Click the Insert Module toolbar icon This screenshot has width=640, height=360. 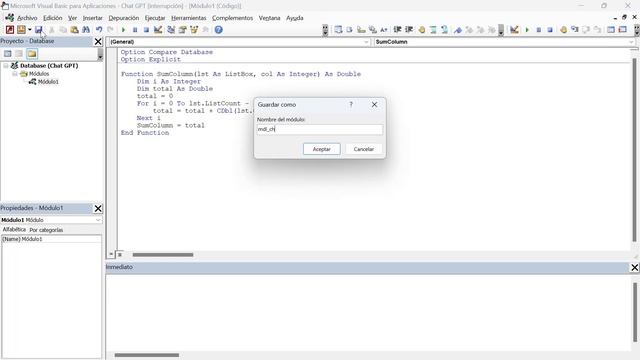21,30
